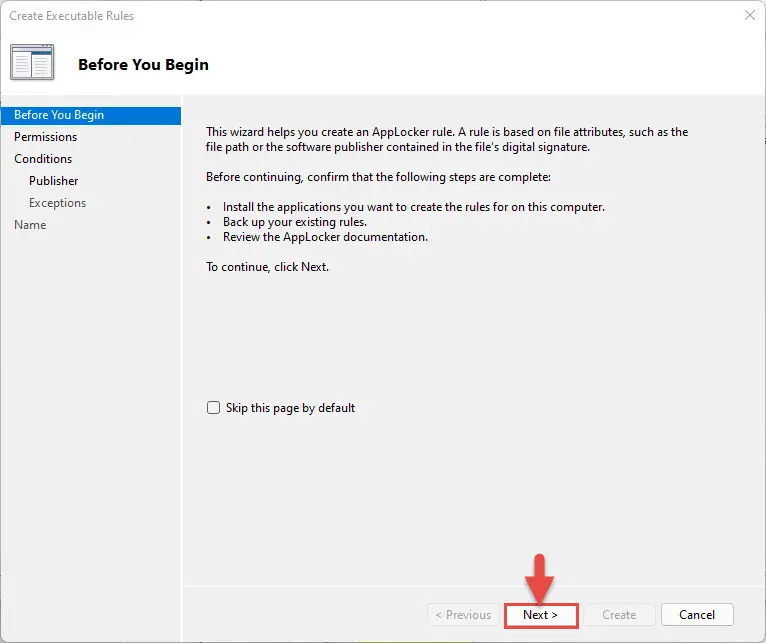This screenshot has width=766, height=643.
Task: Enable the Skip this page by default checkbox
Action: point(213,407)
